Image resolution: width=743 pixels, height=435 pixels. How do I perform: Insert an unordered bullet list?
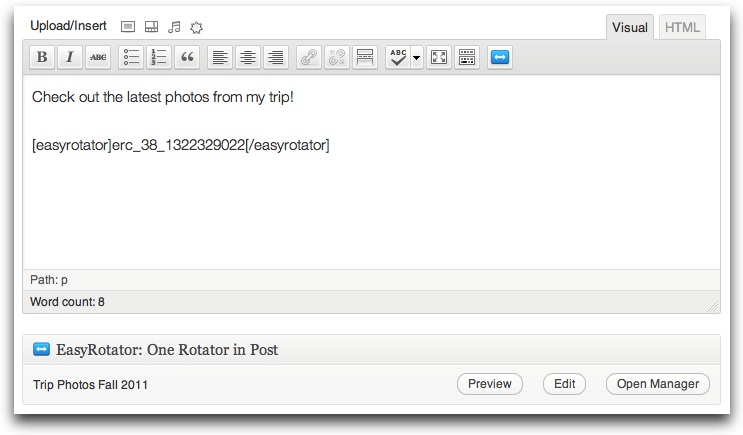(131, 58)
